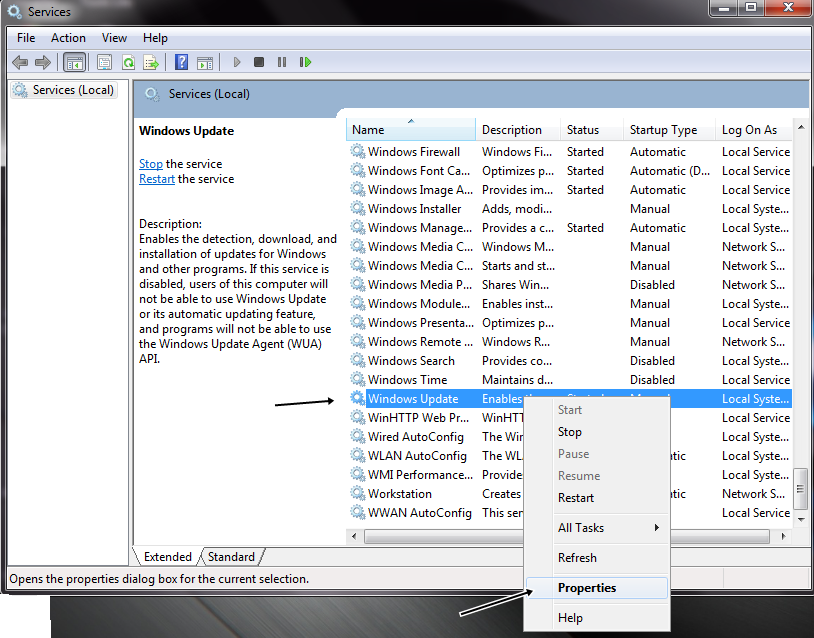Switch to the Standard tab

click(x=231, y=556)
